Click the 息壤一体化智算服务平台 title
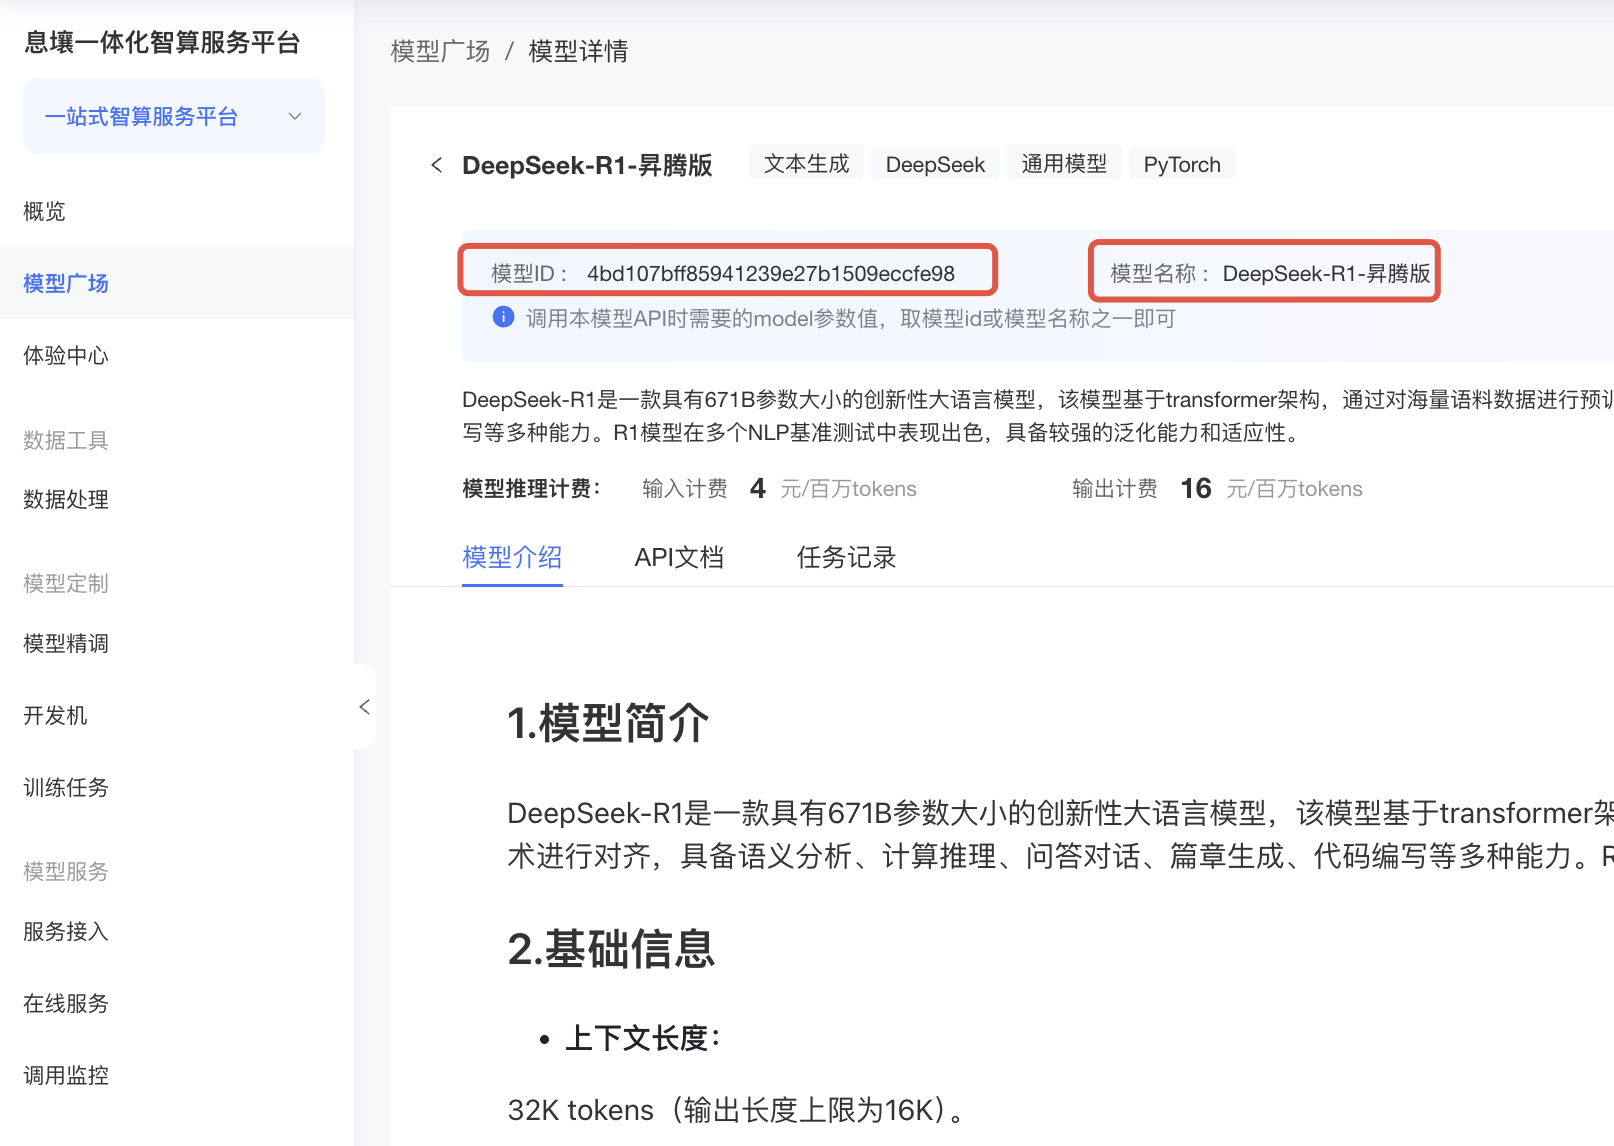Viewport: 1614px width, 1146px height. click(x=162, y=42)
